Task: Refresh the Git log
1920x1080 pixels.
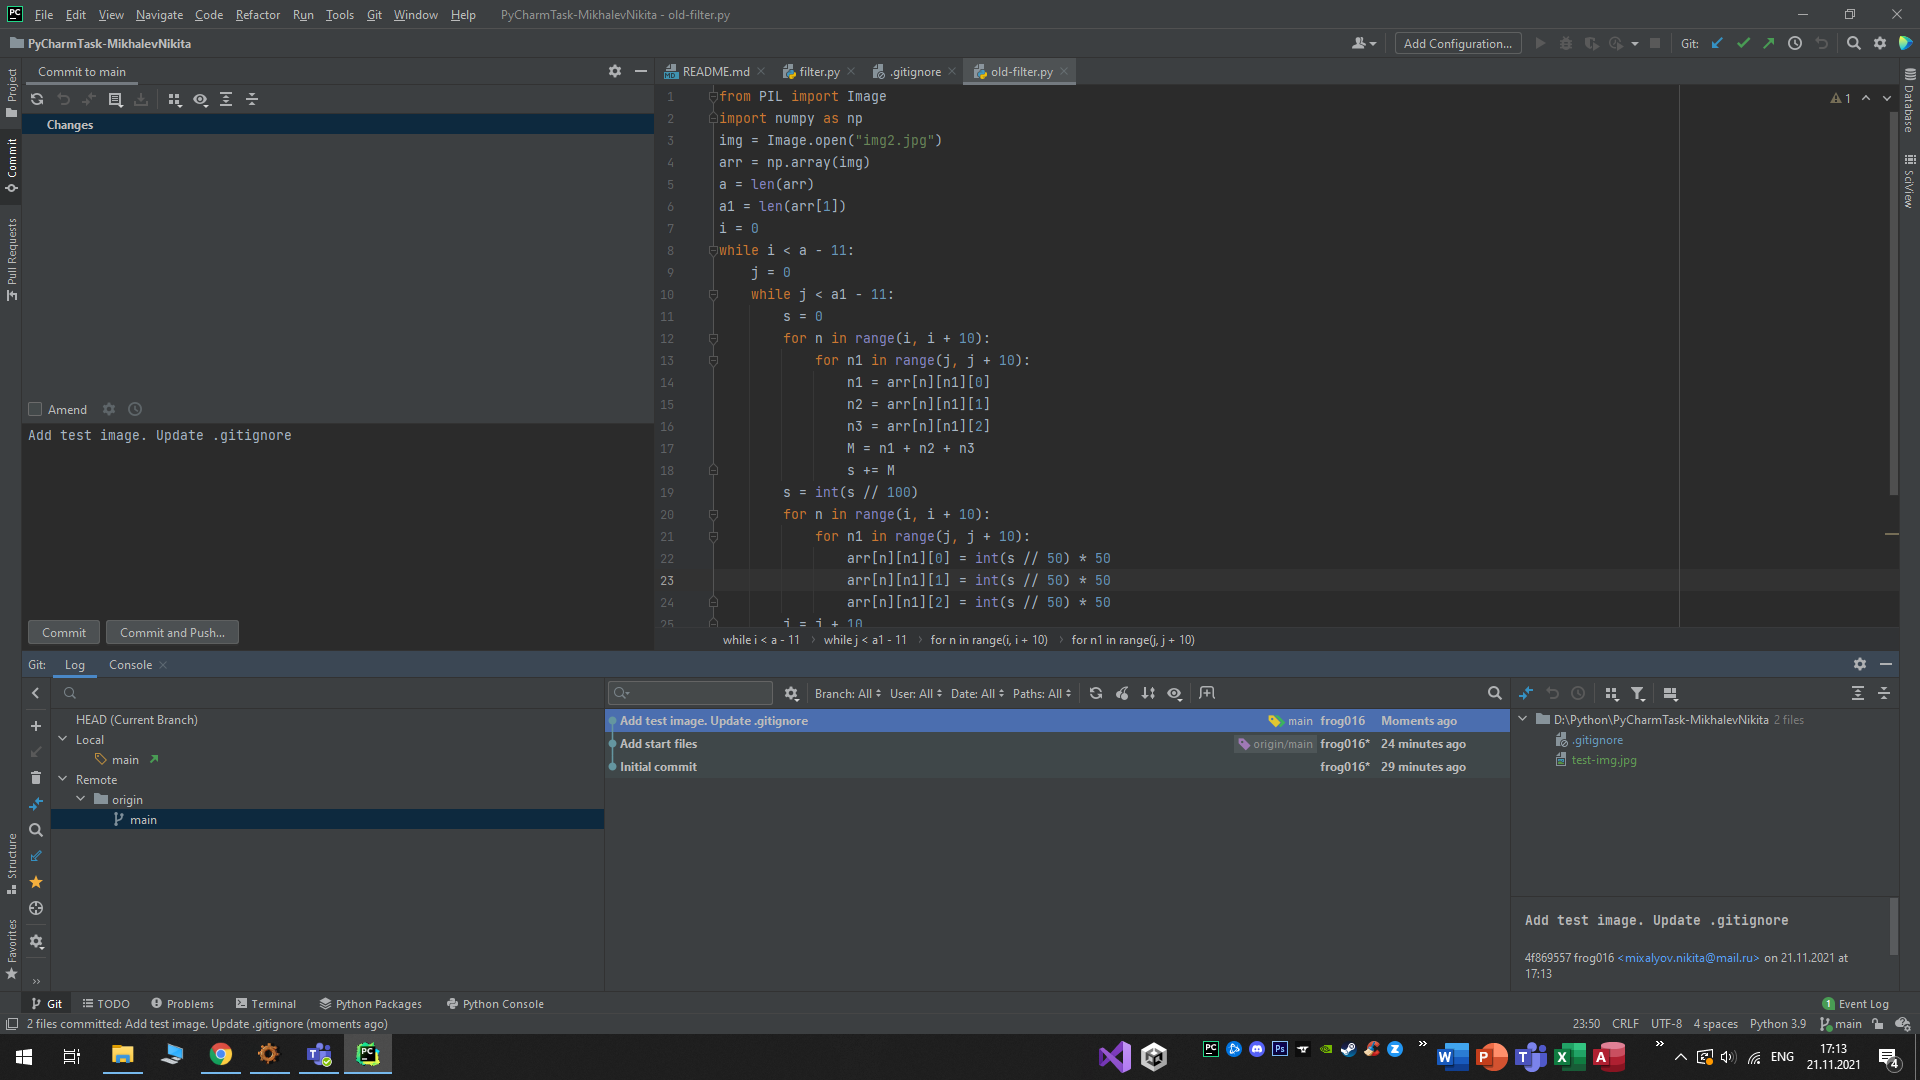Action: pyautogui.click(x=1096, y=693)
